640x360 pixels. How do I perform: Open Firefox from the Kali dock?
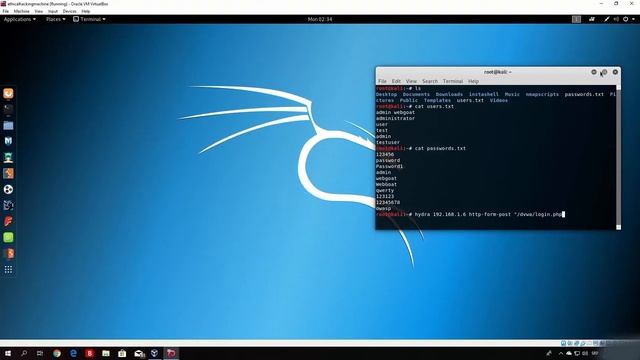(8, 93)
